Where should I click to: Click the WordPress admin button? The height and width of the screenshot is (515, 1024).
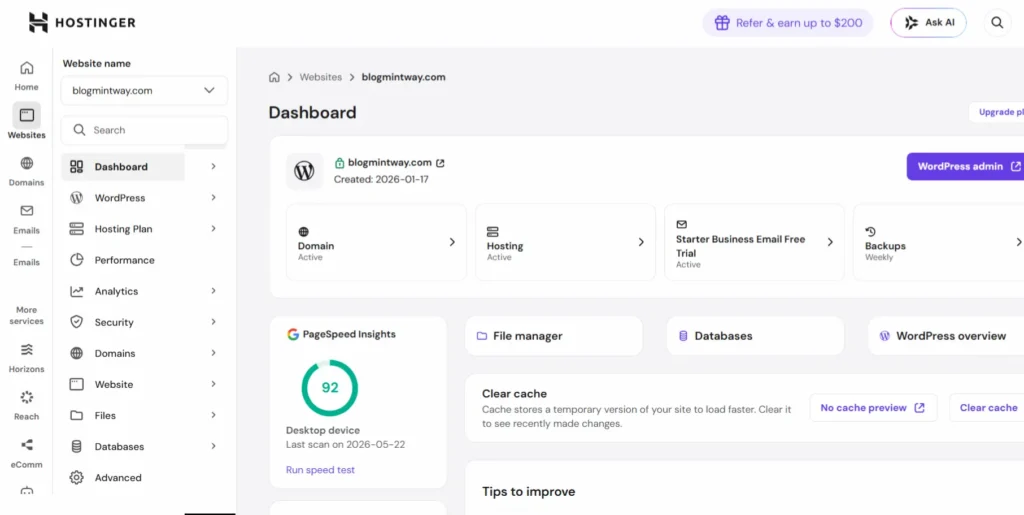pos(965,166)
